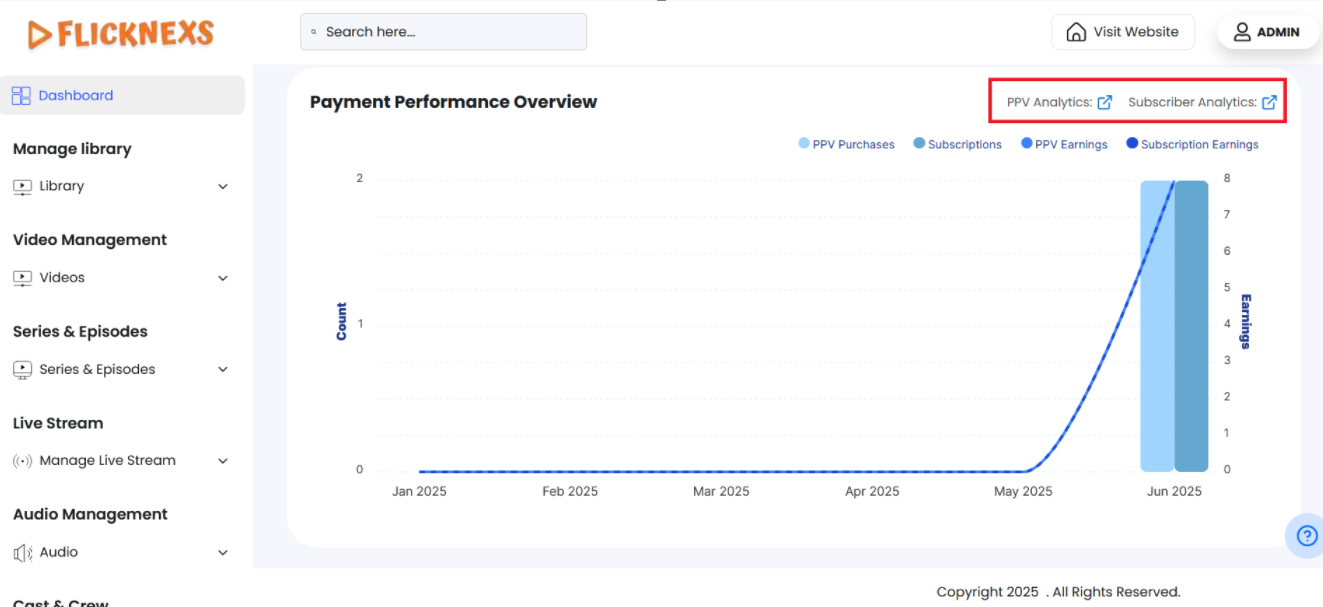Click the Visit Website button

click(1123, 32)
